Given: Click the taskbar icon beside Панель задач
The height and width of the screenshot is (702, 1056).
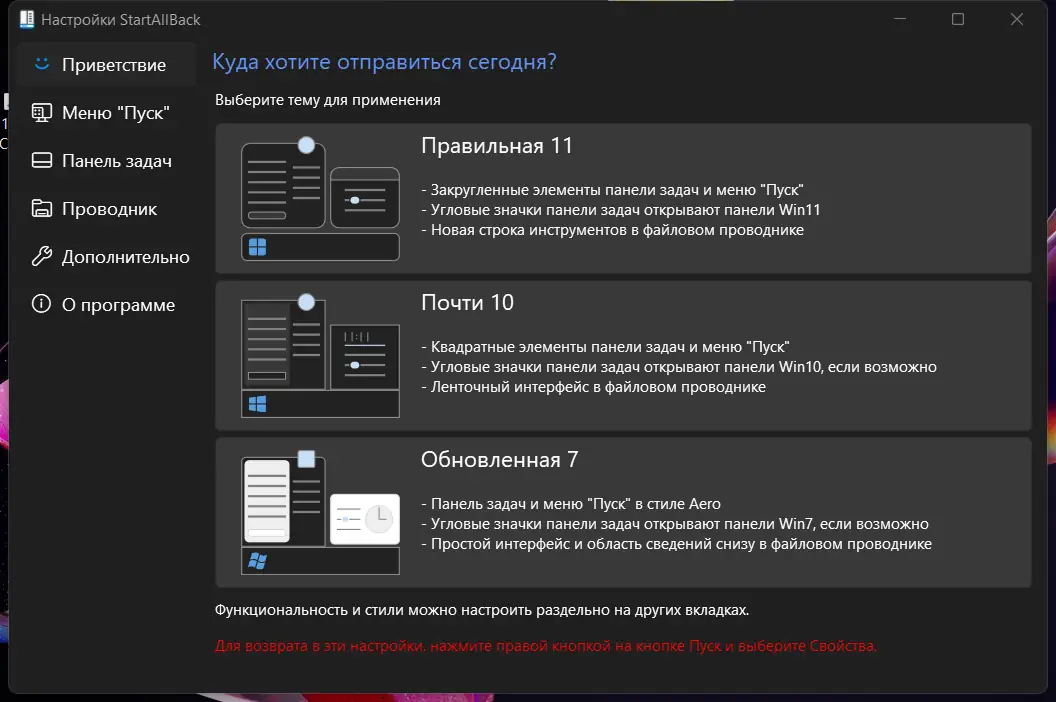Looking at the screenshot, I should click(x=42, y=160).
